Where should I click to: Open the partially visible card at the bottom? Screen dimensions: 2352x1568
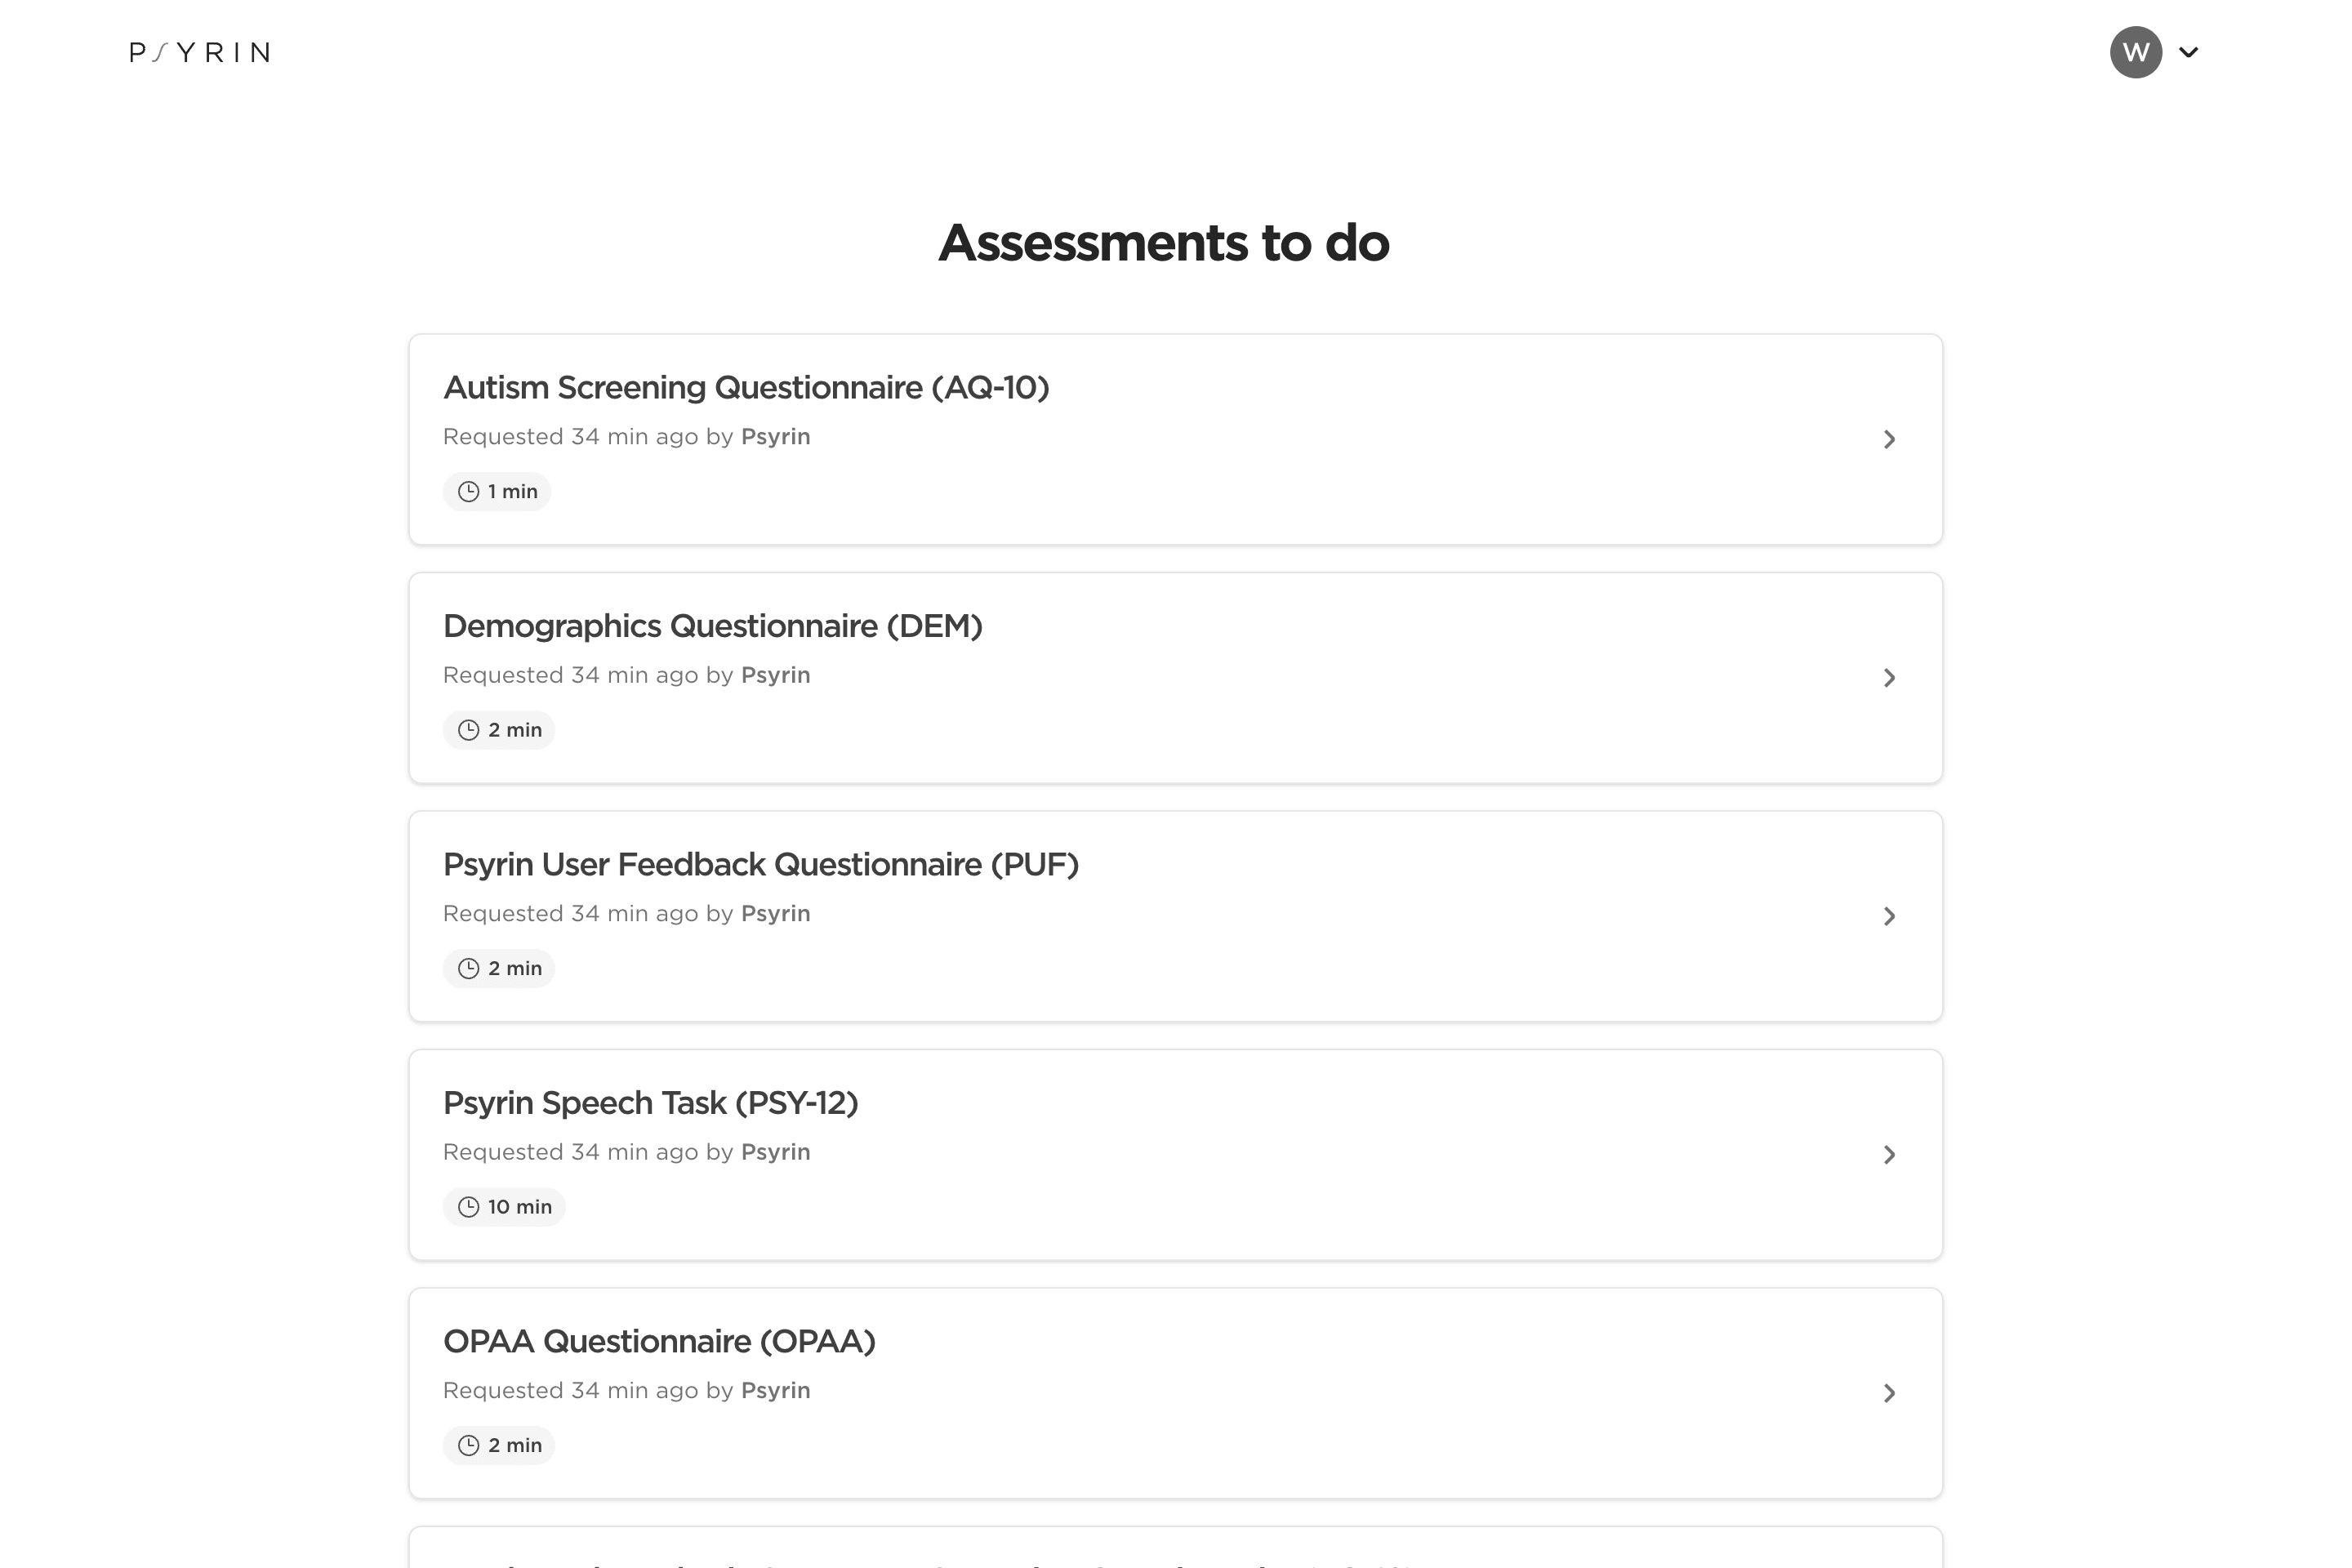coord(1176,1547)
